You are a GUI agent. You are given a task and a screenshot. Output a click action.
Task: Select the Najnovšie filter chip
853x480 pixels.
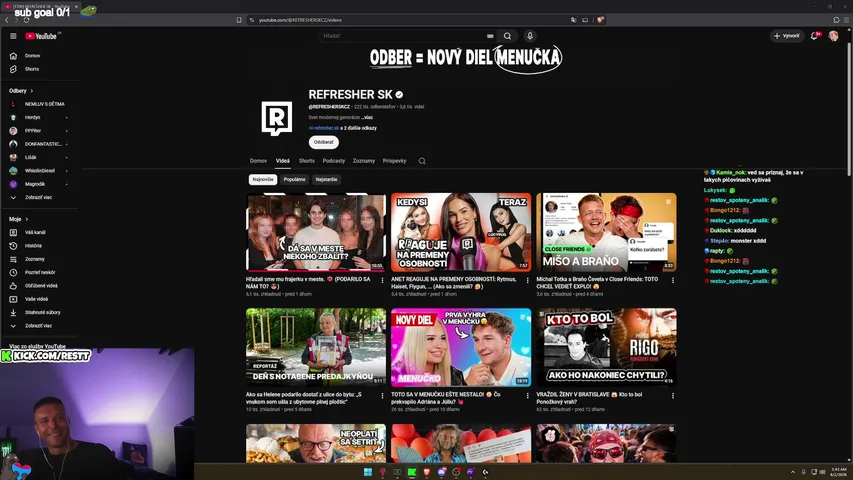pyautogui.click(x=263, y=180)
